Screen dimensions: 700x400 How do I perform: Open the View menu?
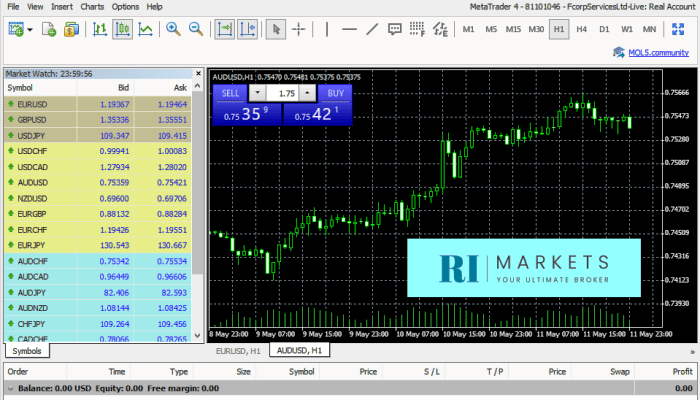pos(35,7)
